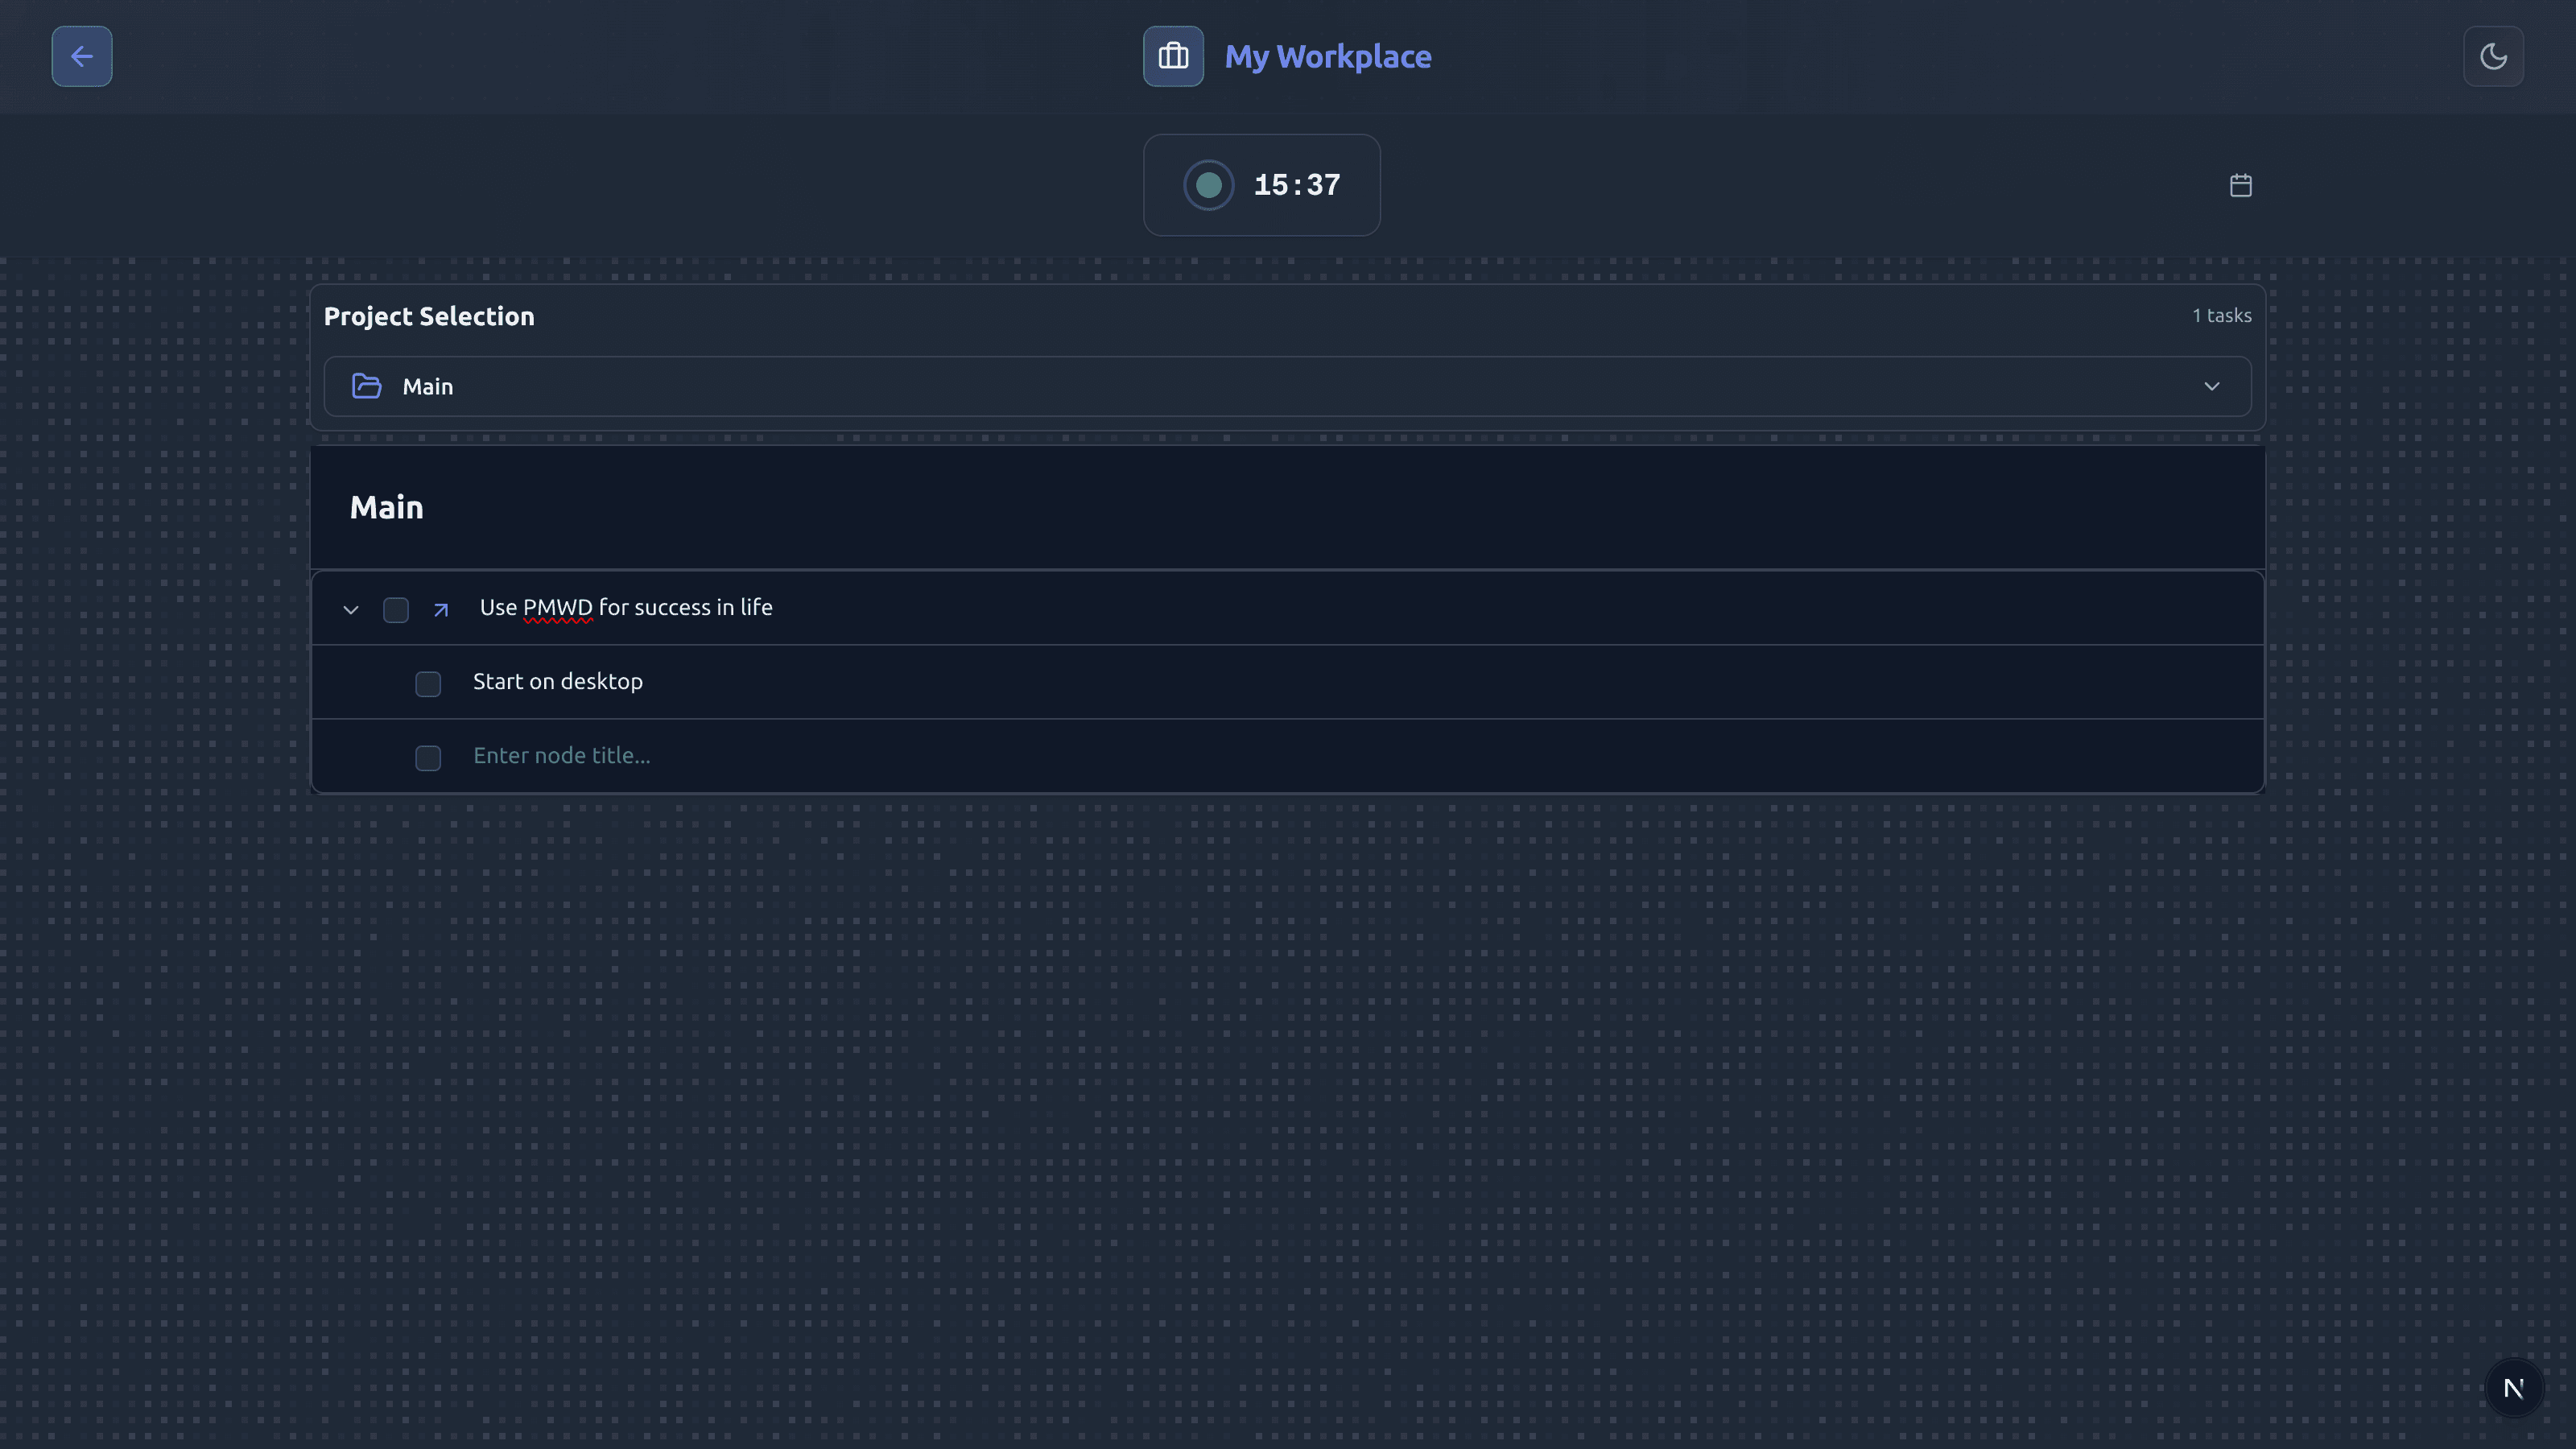Click the open folder icon beside Main
The height and width of the screenshot is (1449, 2576).
(x=367, y=386)
